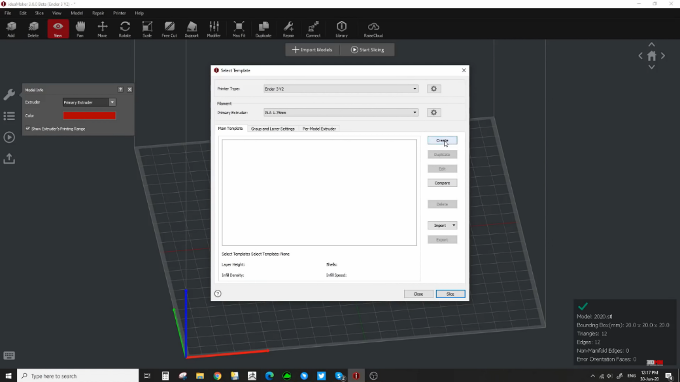Open the Extruder dropdown in Model Info
Screen dimensions: 680x382
click(89, 102)
